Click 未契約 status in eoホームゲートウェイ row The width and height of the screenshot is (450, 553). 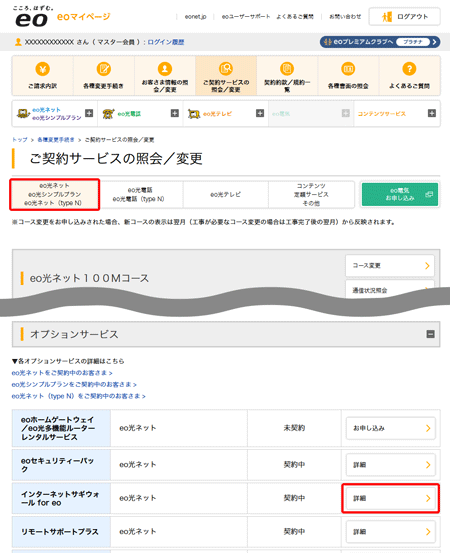click(x=294, y=428)
